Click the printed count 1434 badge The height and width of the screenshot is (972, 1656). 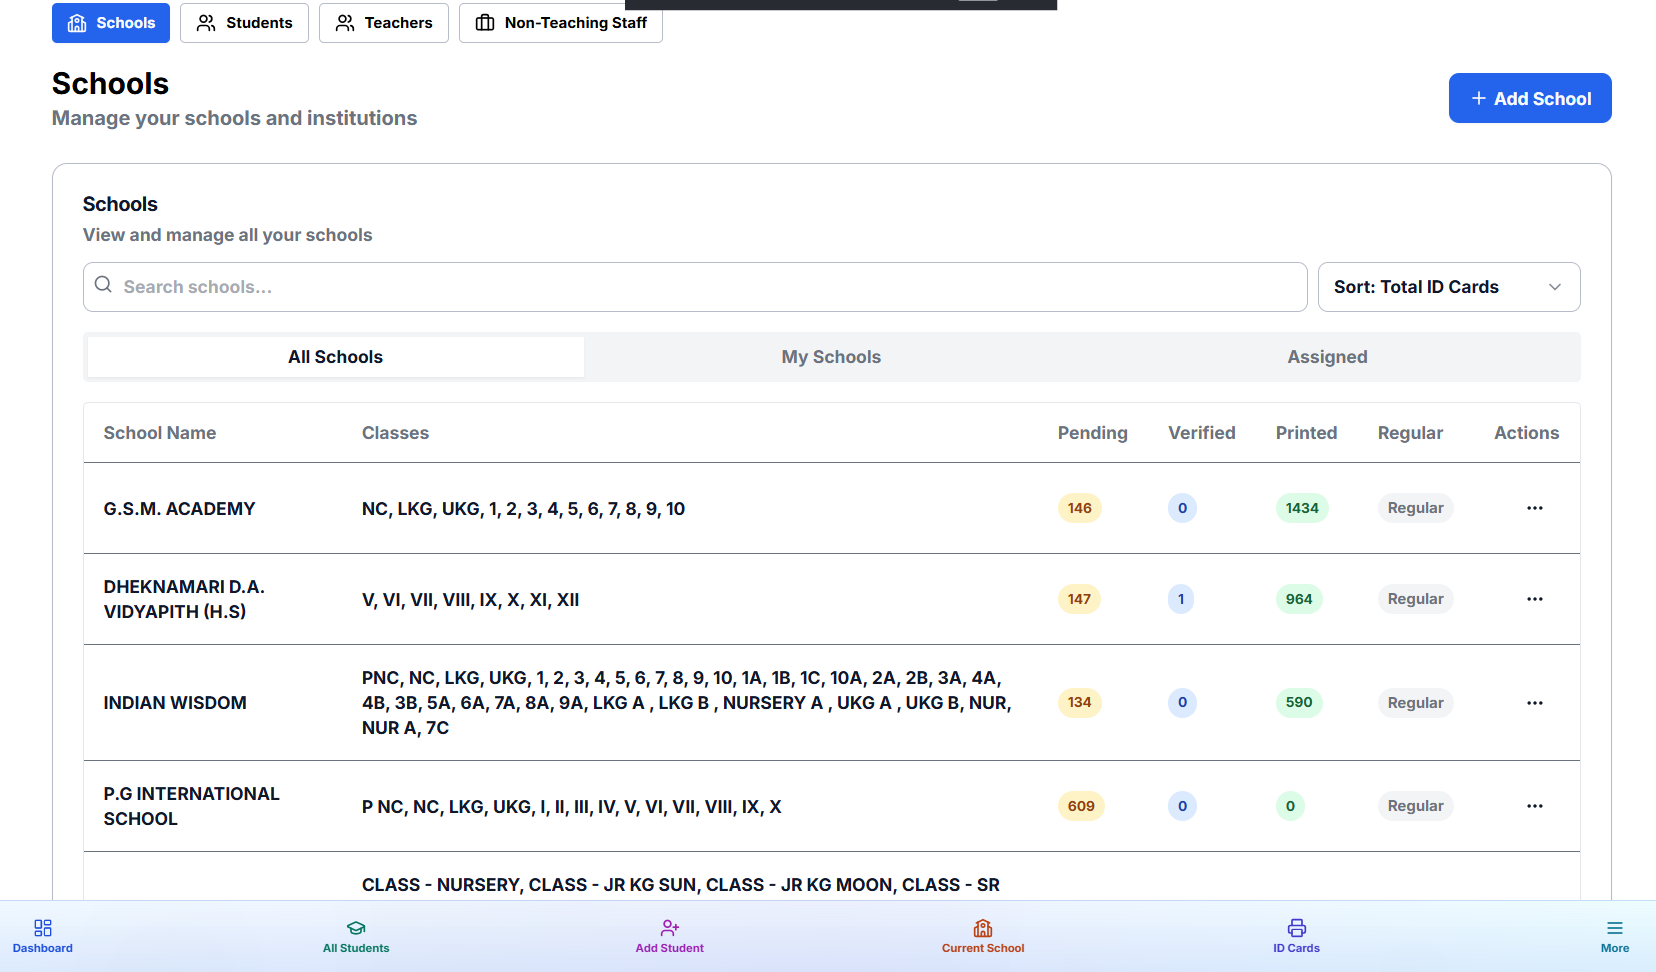1302,508
